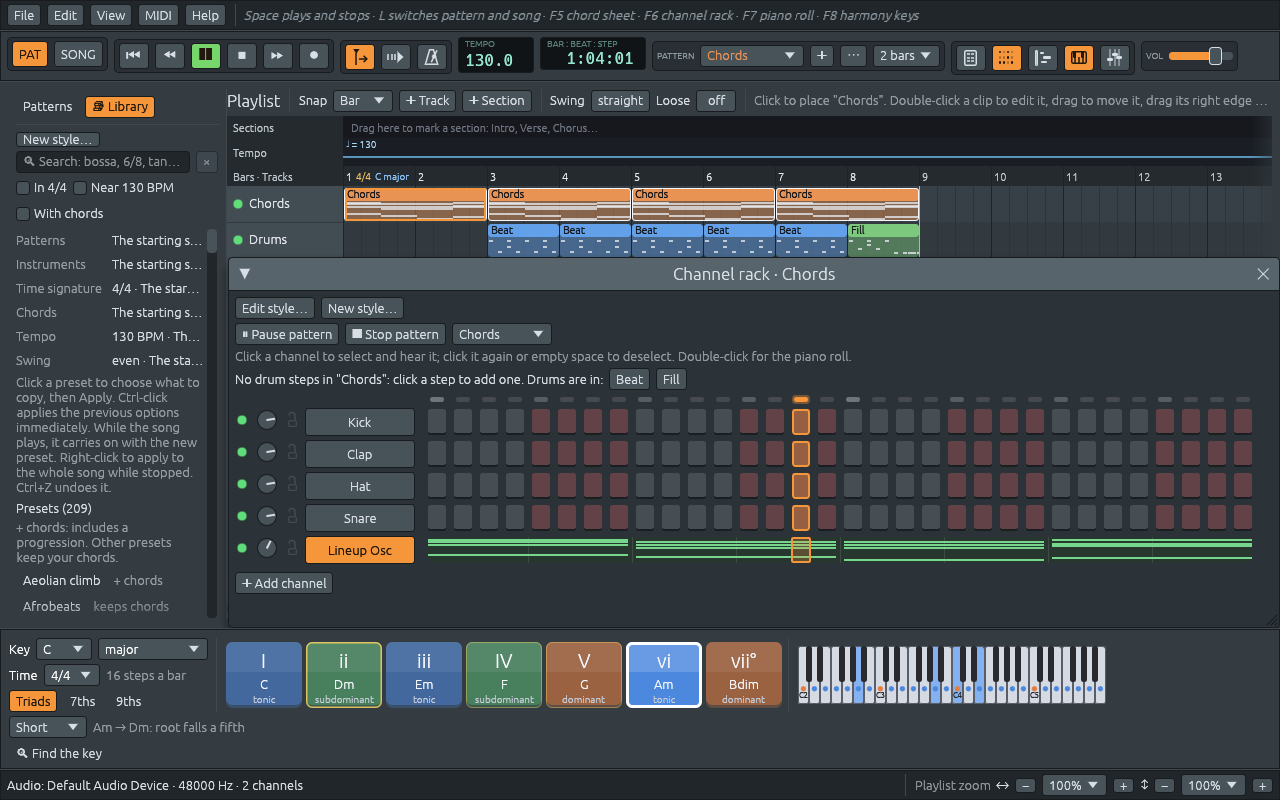Viewport: 1280px width, 800px height.
Task: Add a new pattern with the plus button
Action: tap(822, 56)
